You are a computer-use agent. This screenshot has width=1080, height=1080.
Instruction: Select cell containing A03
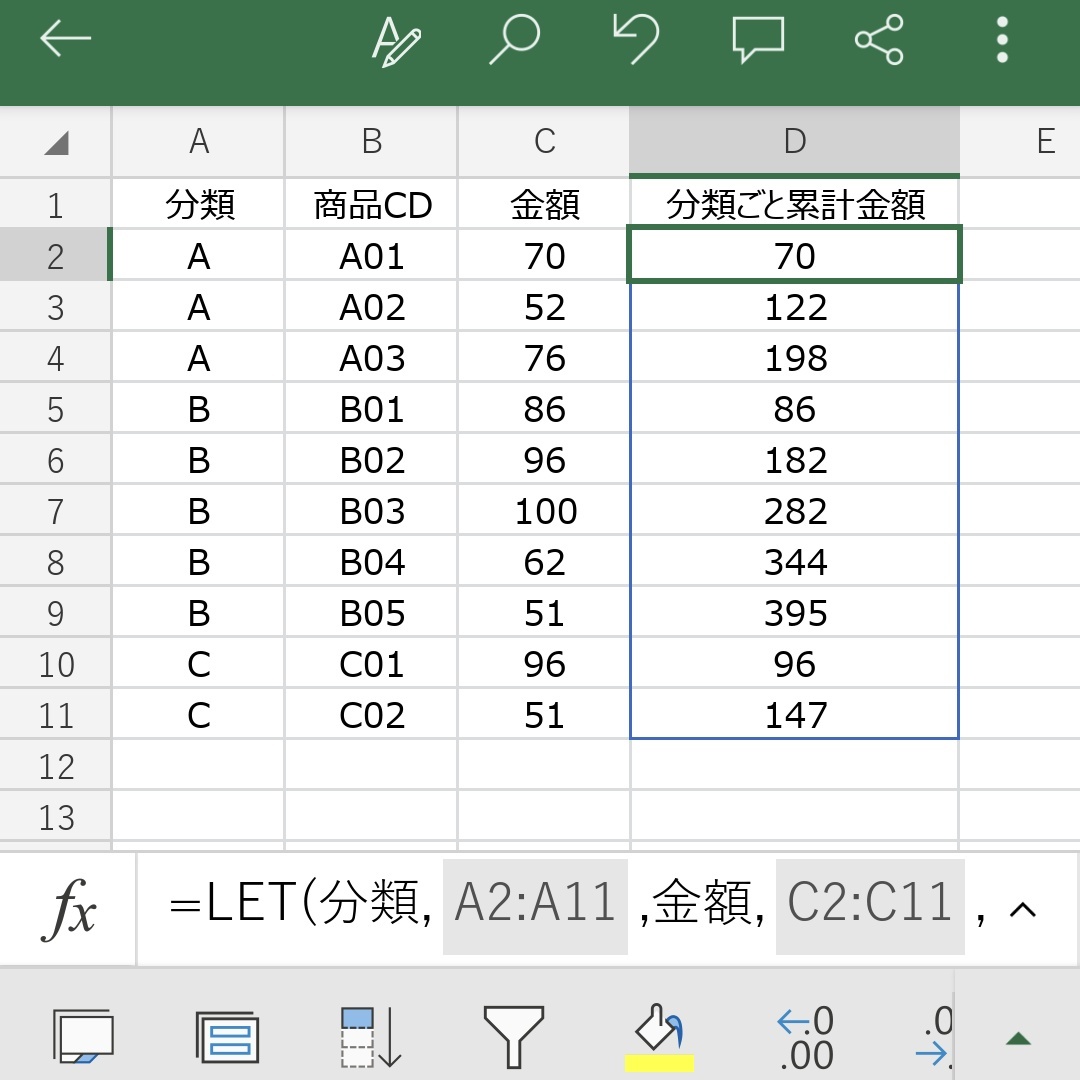click(x=371, y=358)
